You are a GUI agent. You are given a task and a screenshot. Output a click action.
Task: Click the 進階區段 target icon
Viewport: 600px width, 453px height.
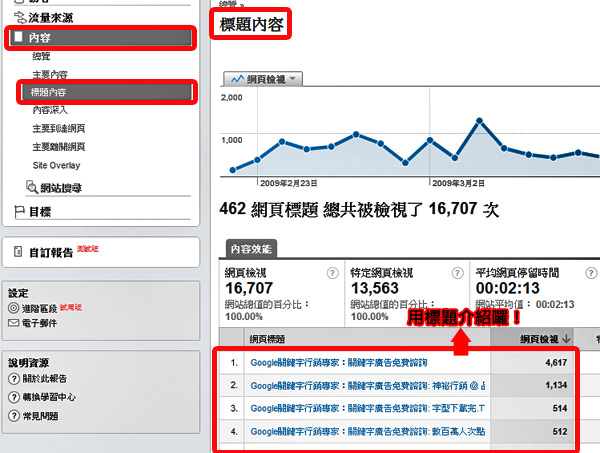tap(13, 308)
